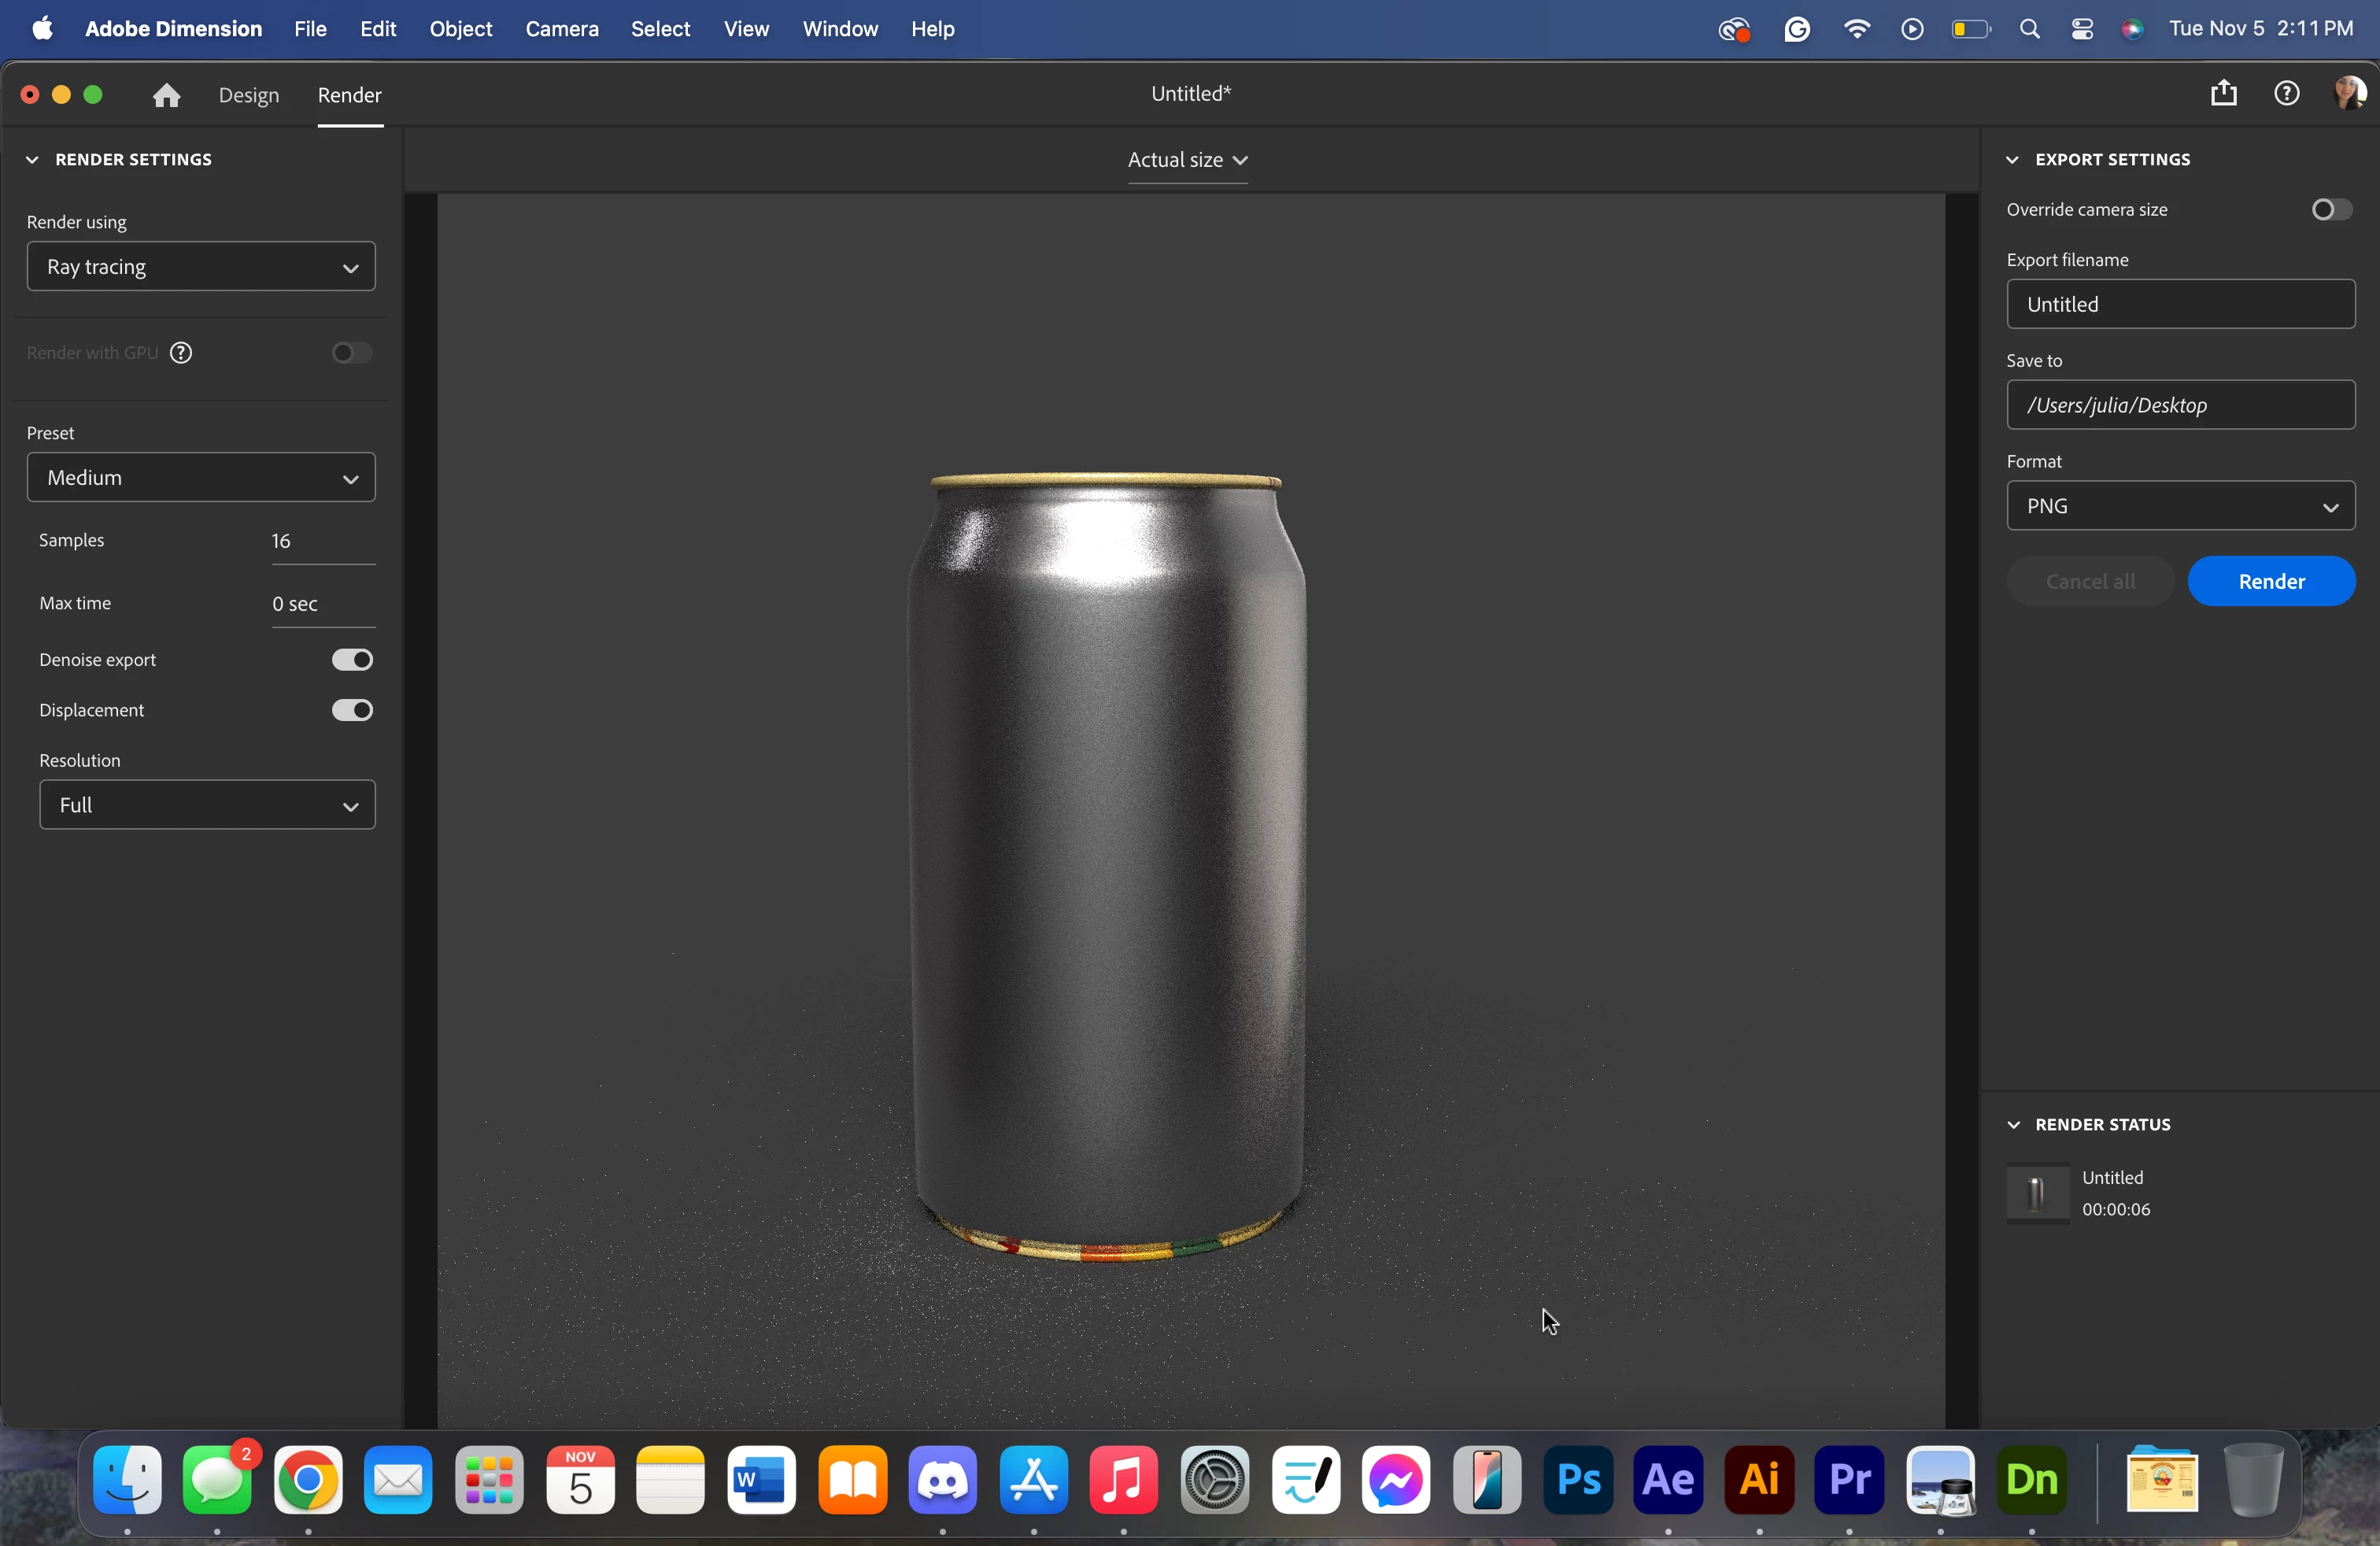
Task: Switch to the Design tab
Action: pyautogui.click(x=249, y=95)
